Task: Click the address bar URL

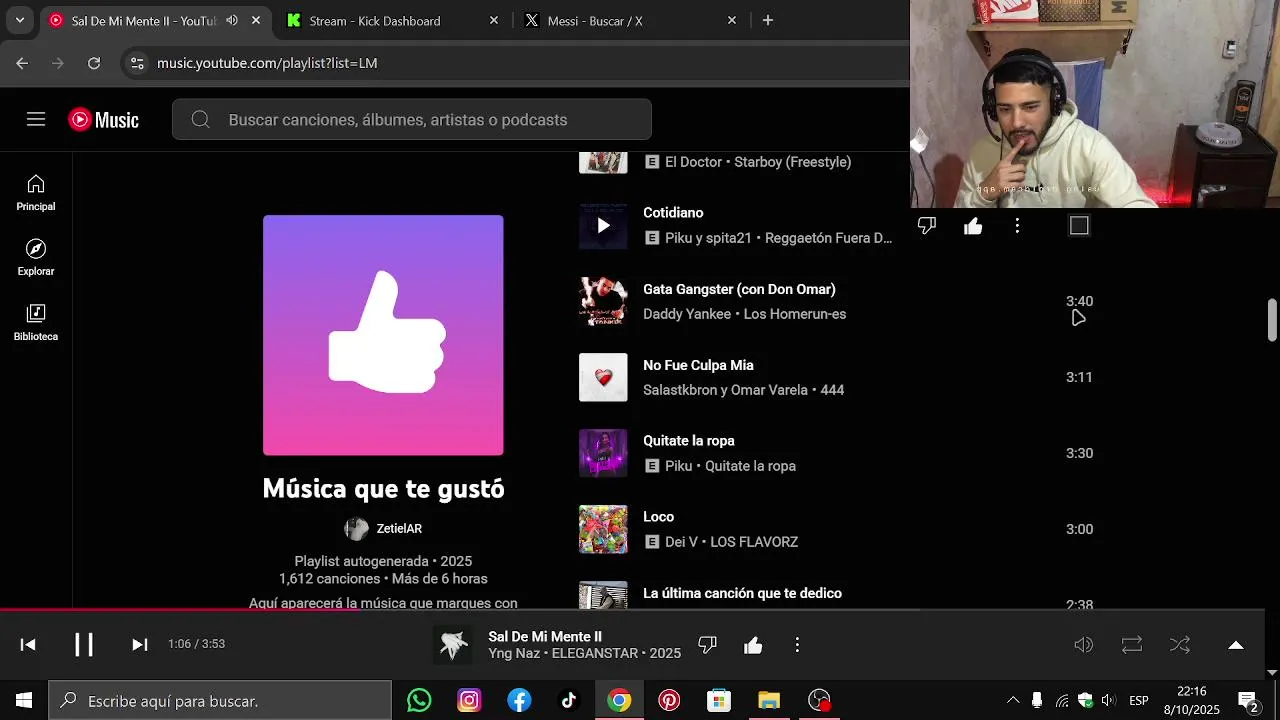Action: click(x=267, y=63)
